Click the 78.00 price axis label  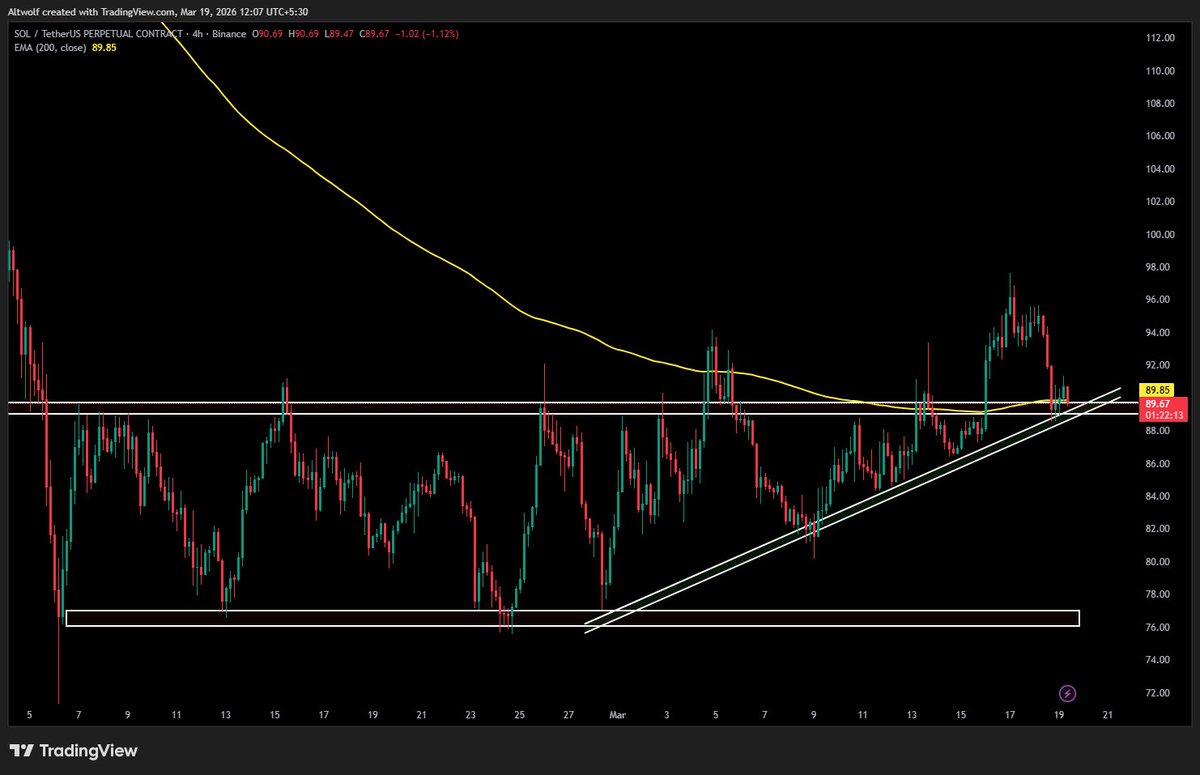coord(1159,595)
